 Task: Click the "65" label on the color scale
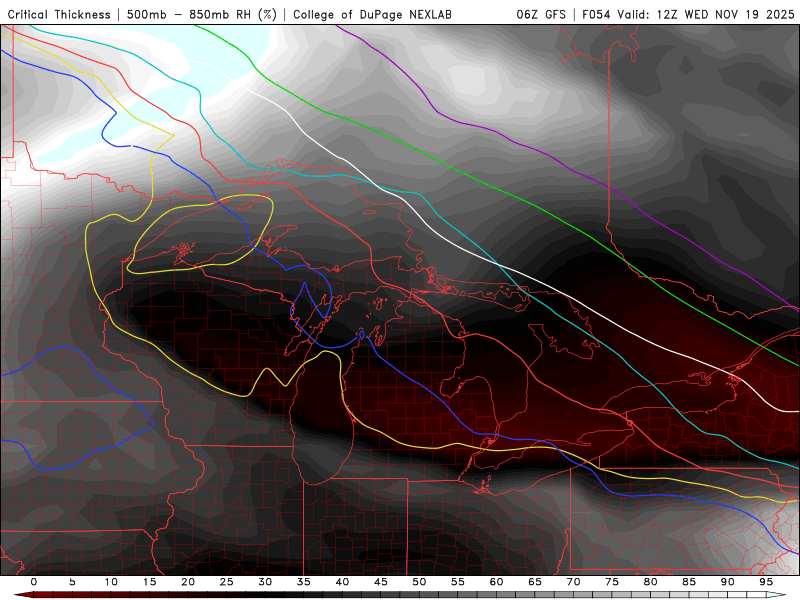[x=535, y=582]
